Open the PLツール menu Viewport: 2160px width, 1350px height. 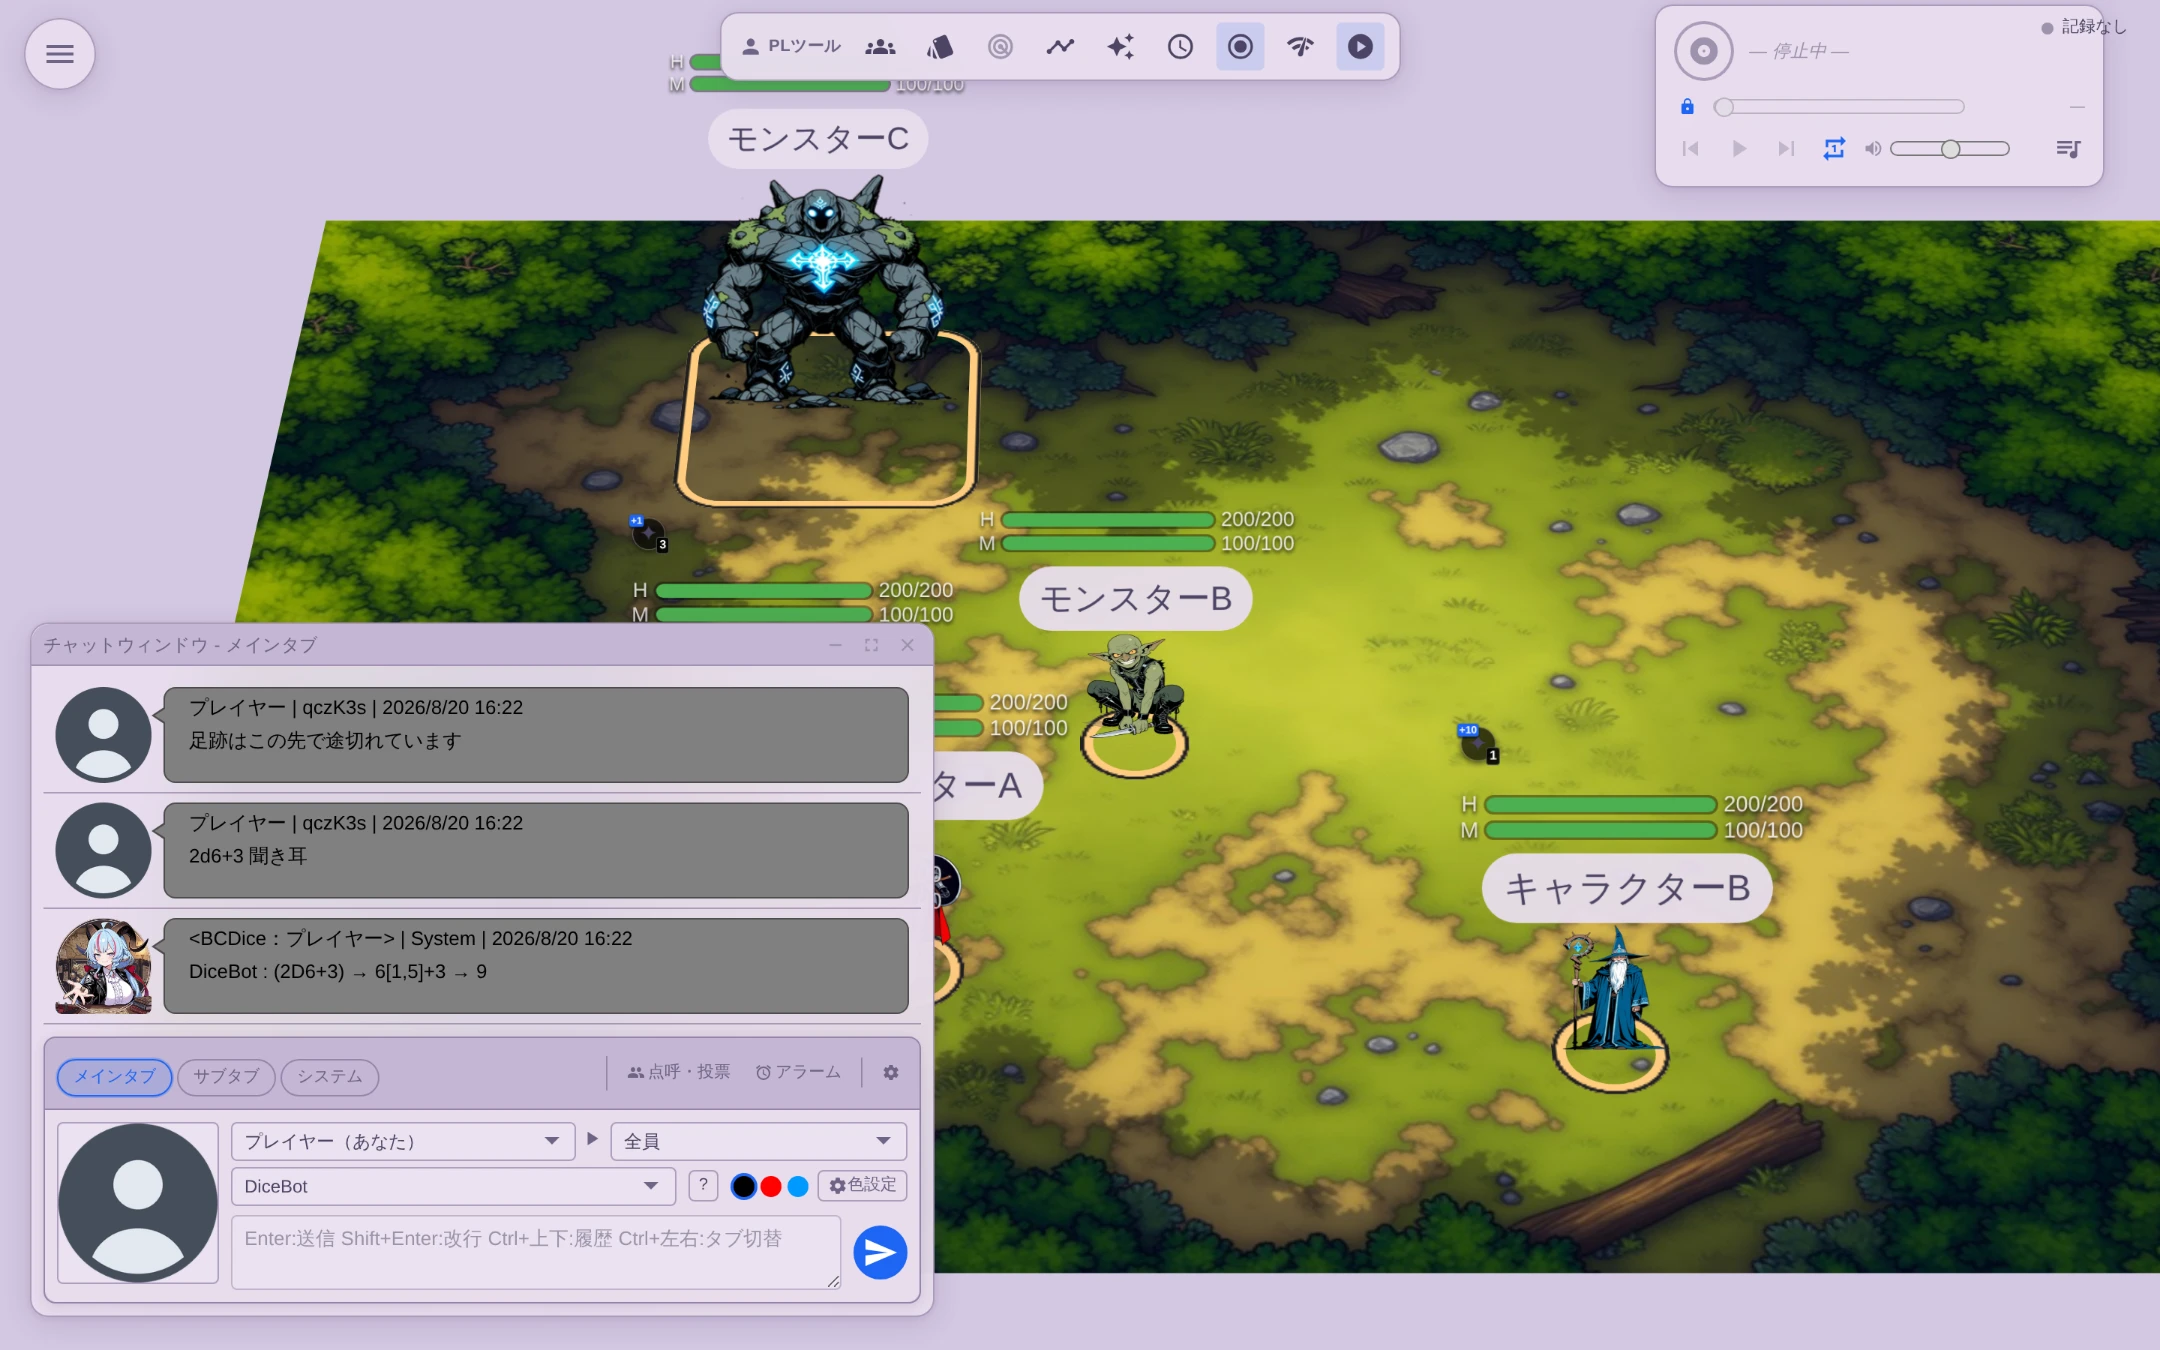(x=791, y=46)
